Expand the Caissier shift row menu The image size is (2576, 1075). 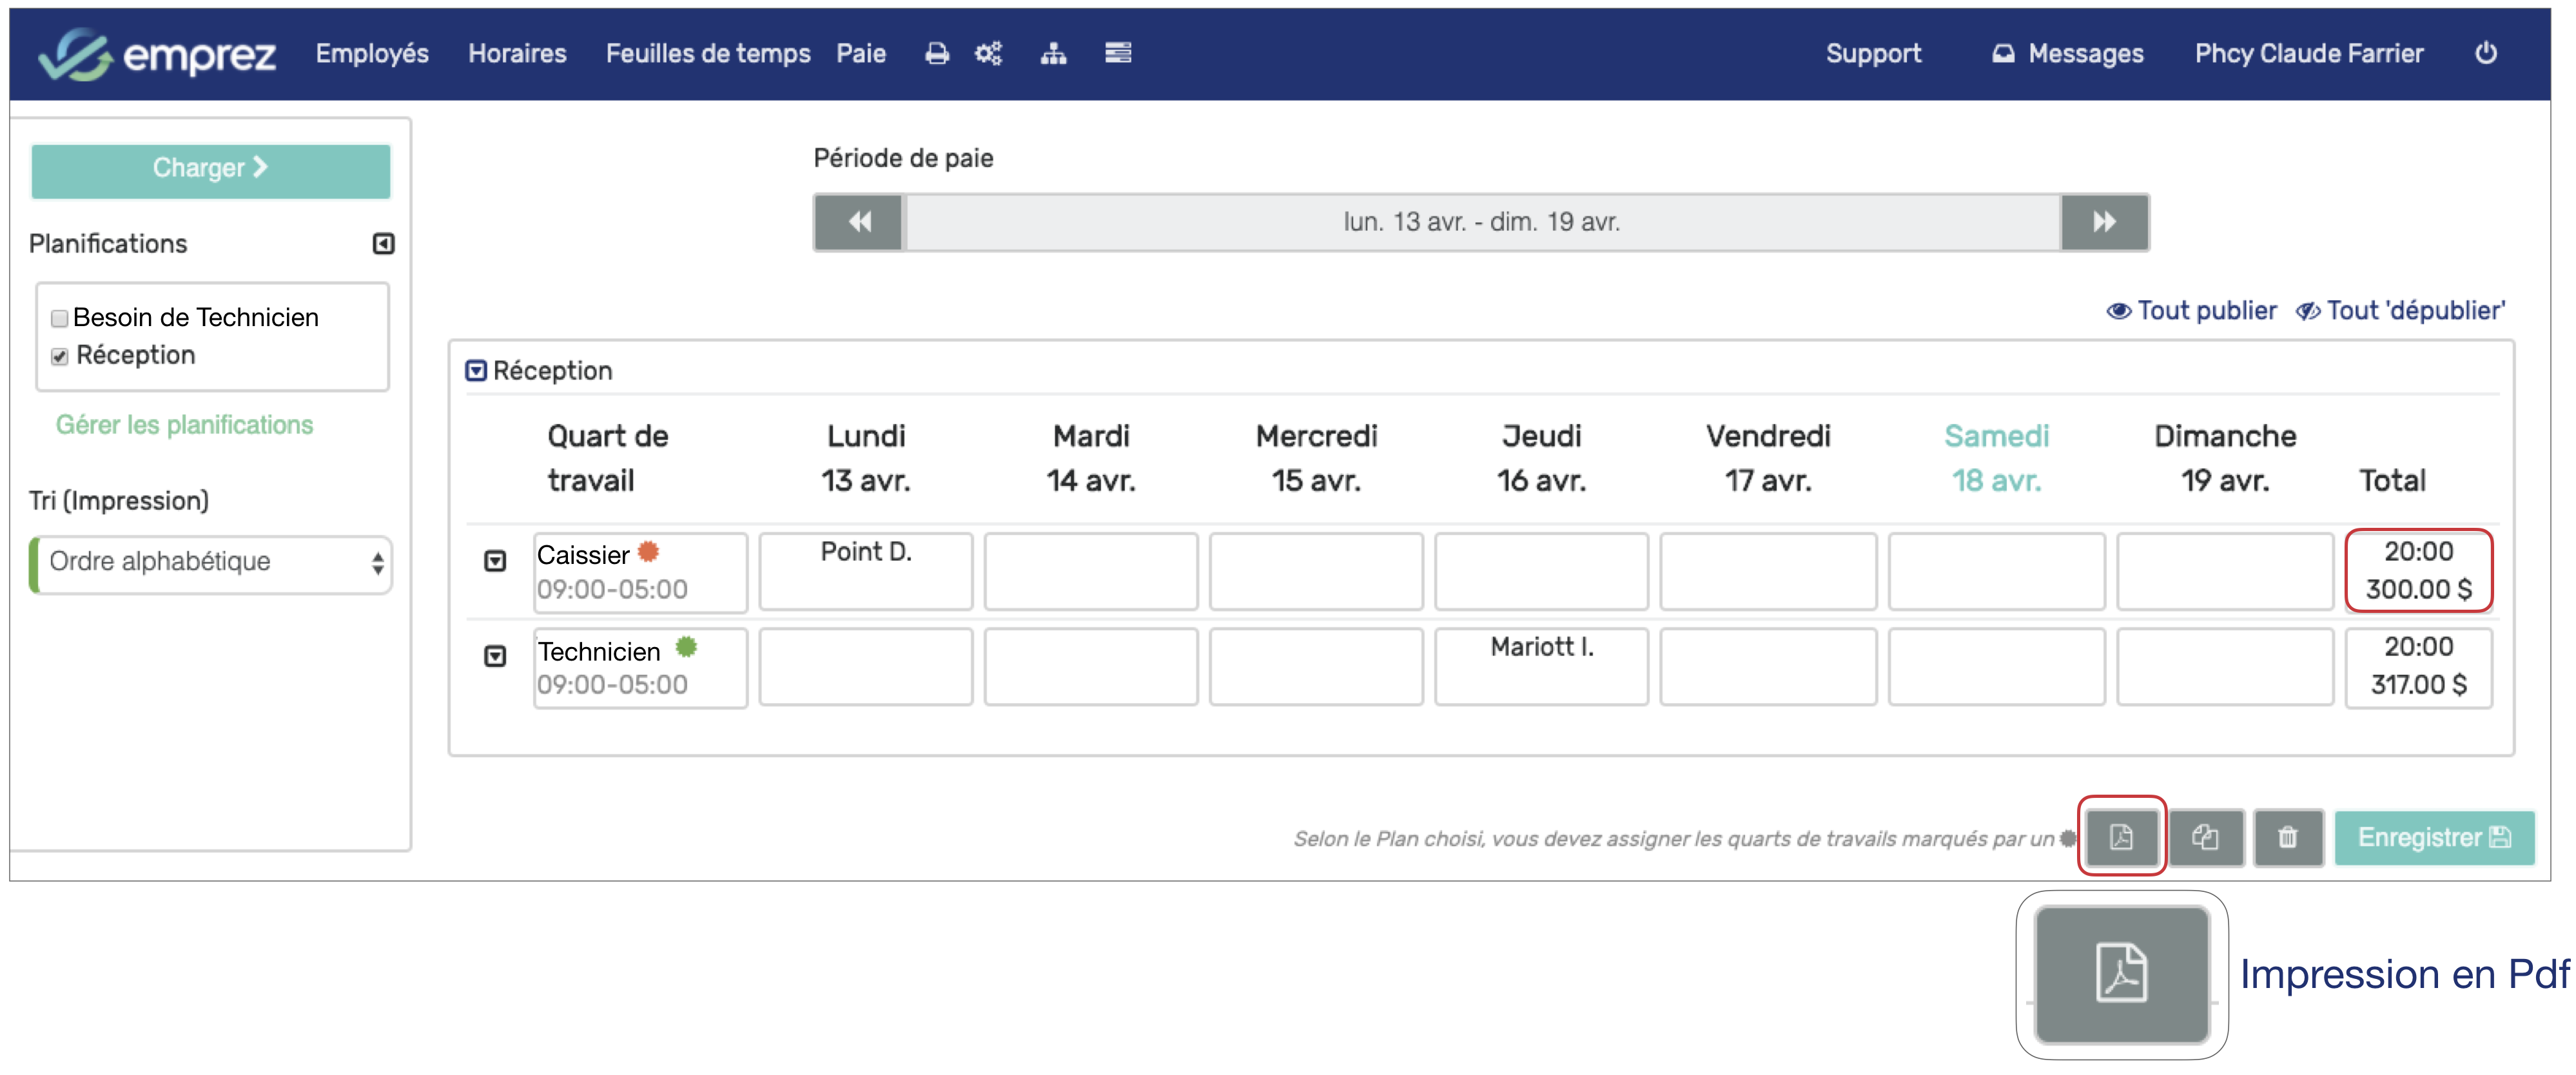pyautogui.click(x=495, y=562)
